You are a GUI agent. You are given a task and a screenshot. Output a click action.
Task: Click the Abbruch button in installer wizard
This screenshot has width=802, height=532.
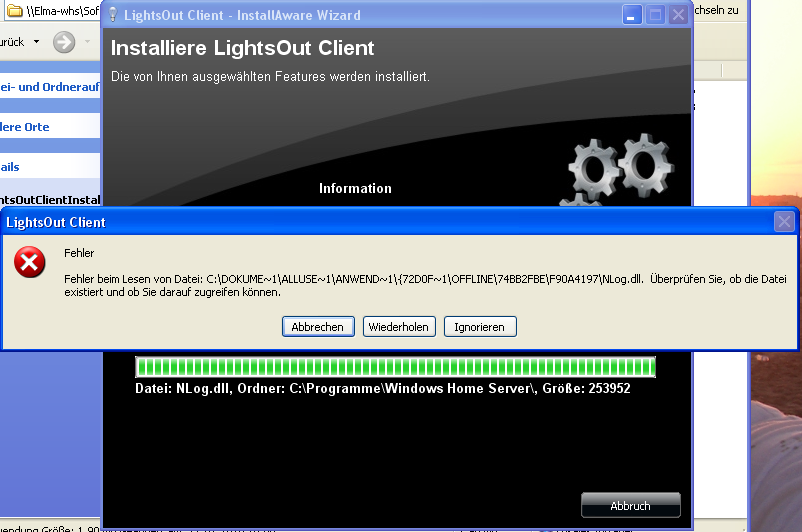pyautogui.click(x=631, y=505)
